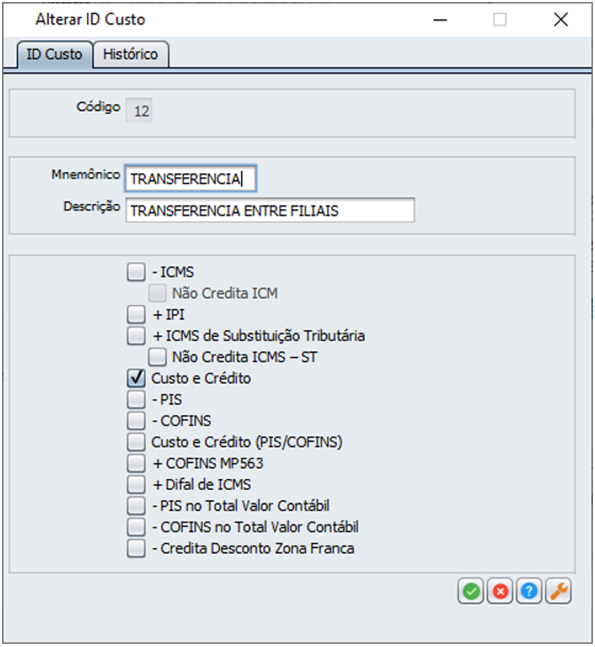Toggle Custo e Crédito (PIS/COFINS) checkbox
The width and height of the screenshot is (595, 647).
tap(136, 442)
